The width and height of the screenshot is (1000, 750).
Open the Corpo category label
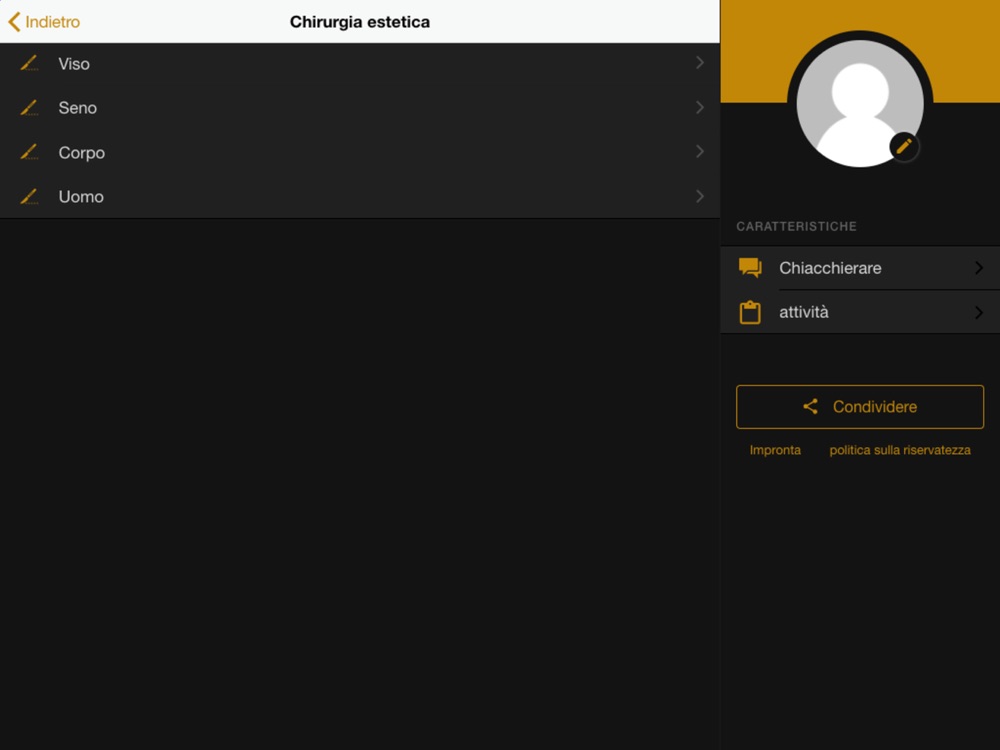coord(82,153)
